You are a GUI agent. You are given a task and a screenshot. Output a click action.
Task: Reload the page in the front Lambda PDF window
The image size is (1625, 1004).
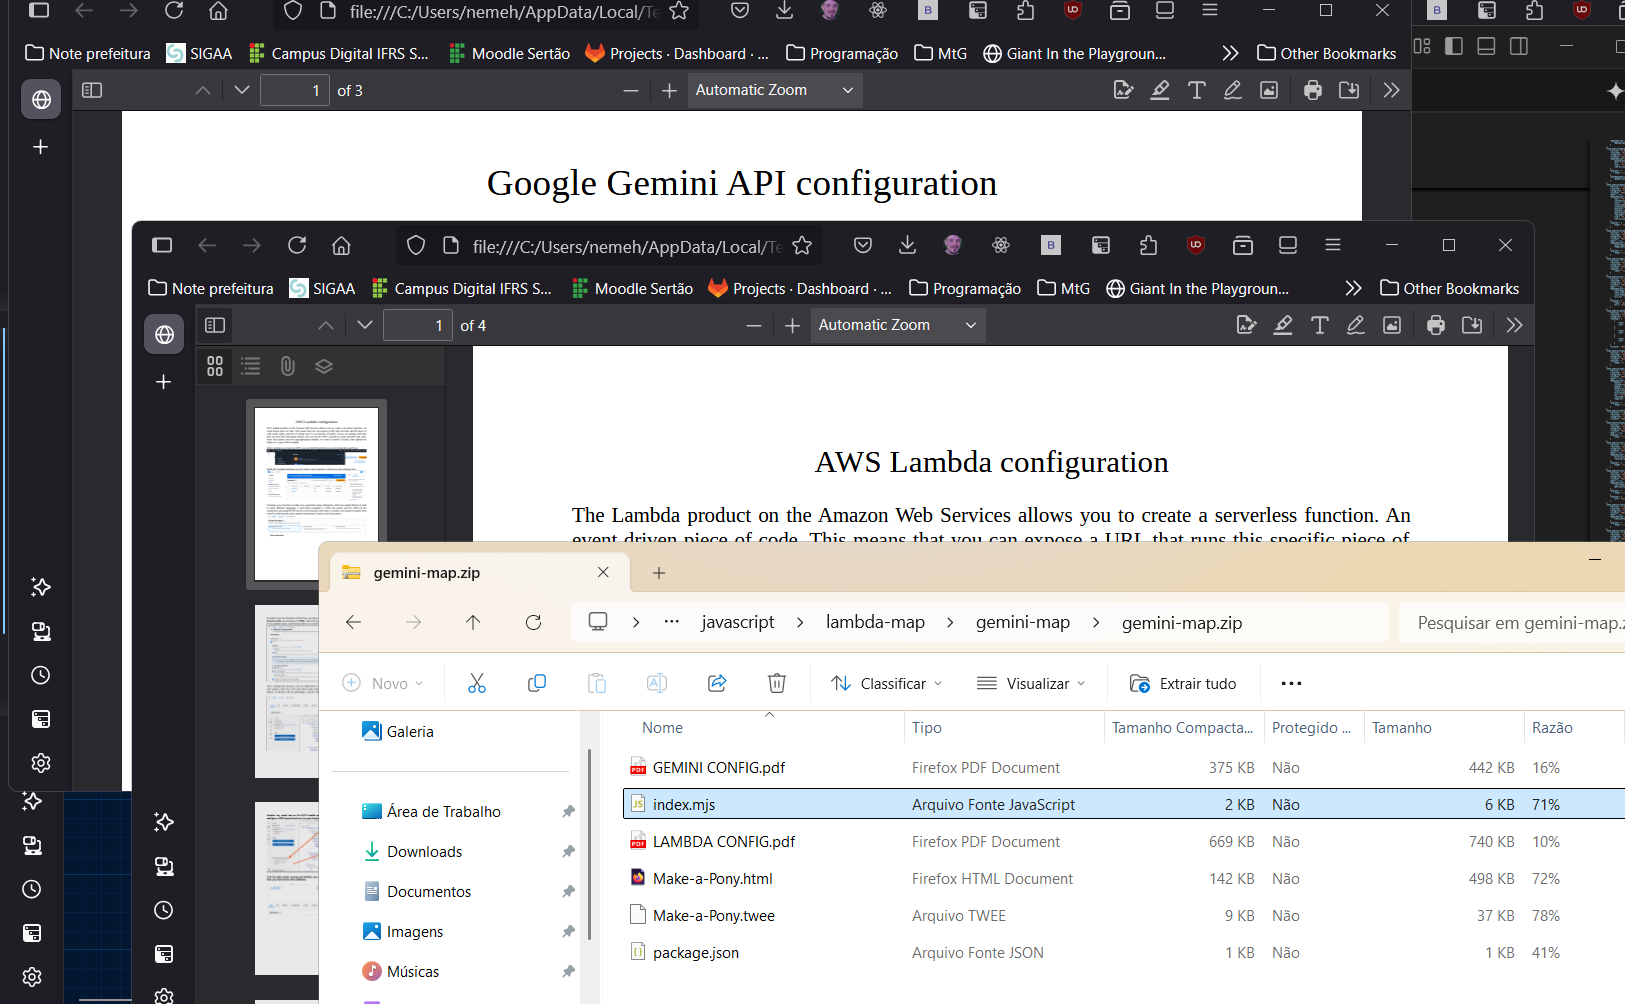point(297,245)
